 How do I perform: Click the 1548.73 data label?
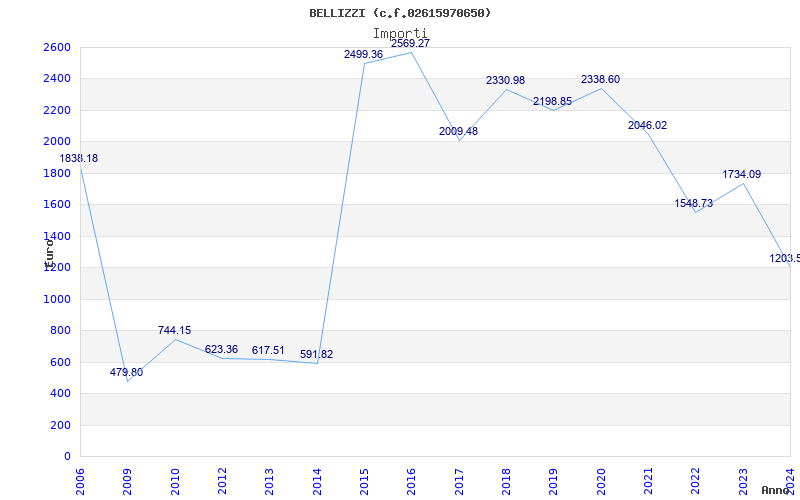click(693, 203)
